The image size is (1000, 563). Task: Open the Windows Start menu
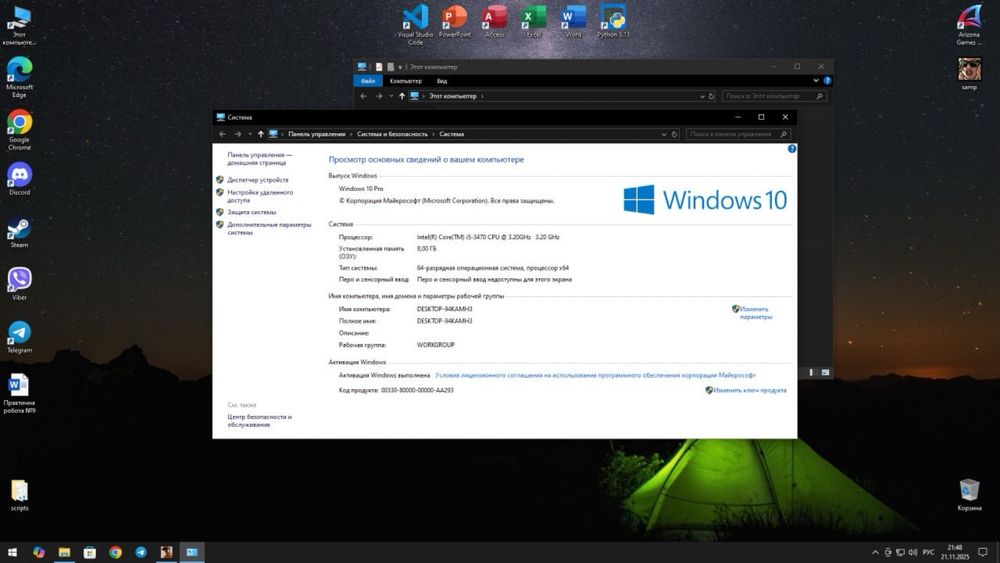coord(12,552)
